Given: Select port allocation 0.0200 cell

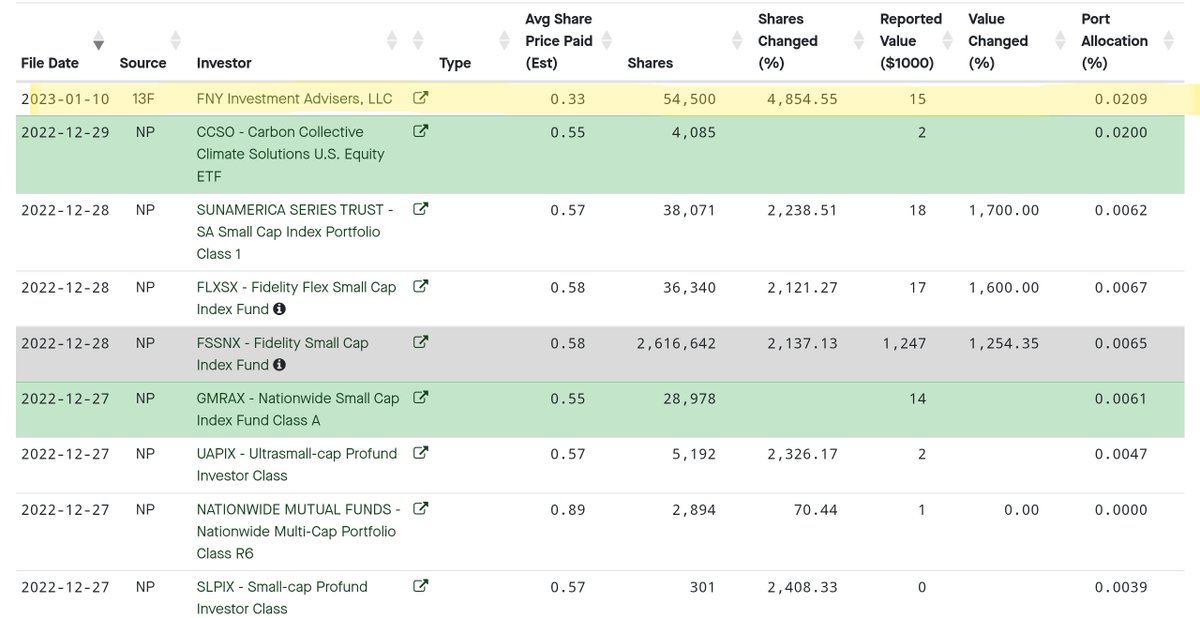Looking at the screenshot, I should 1121,132.
